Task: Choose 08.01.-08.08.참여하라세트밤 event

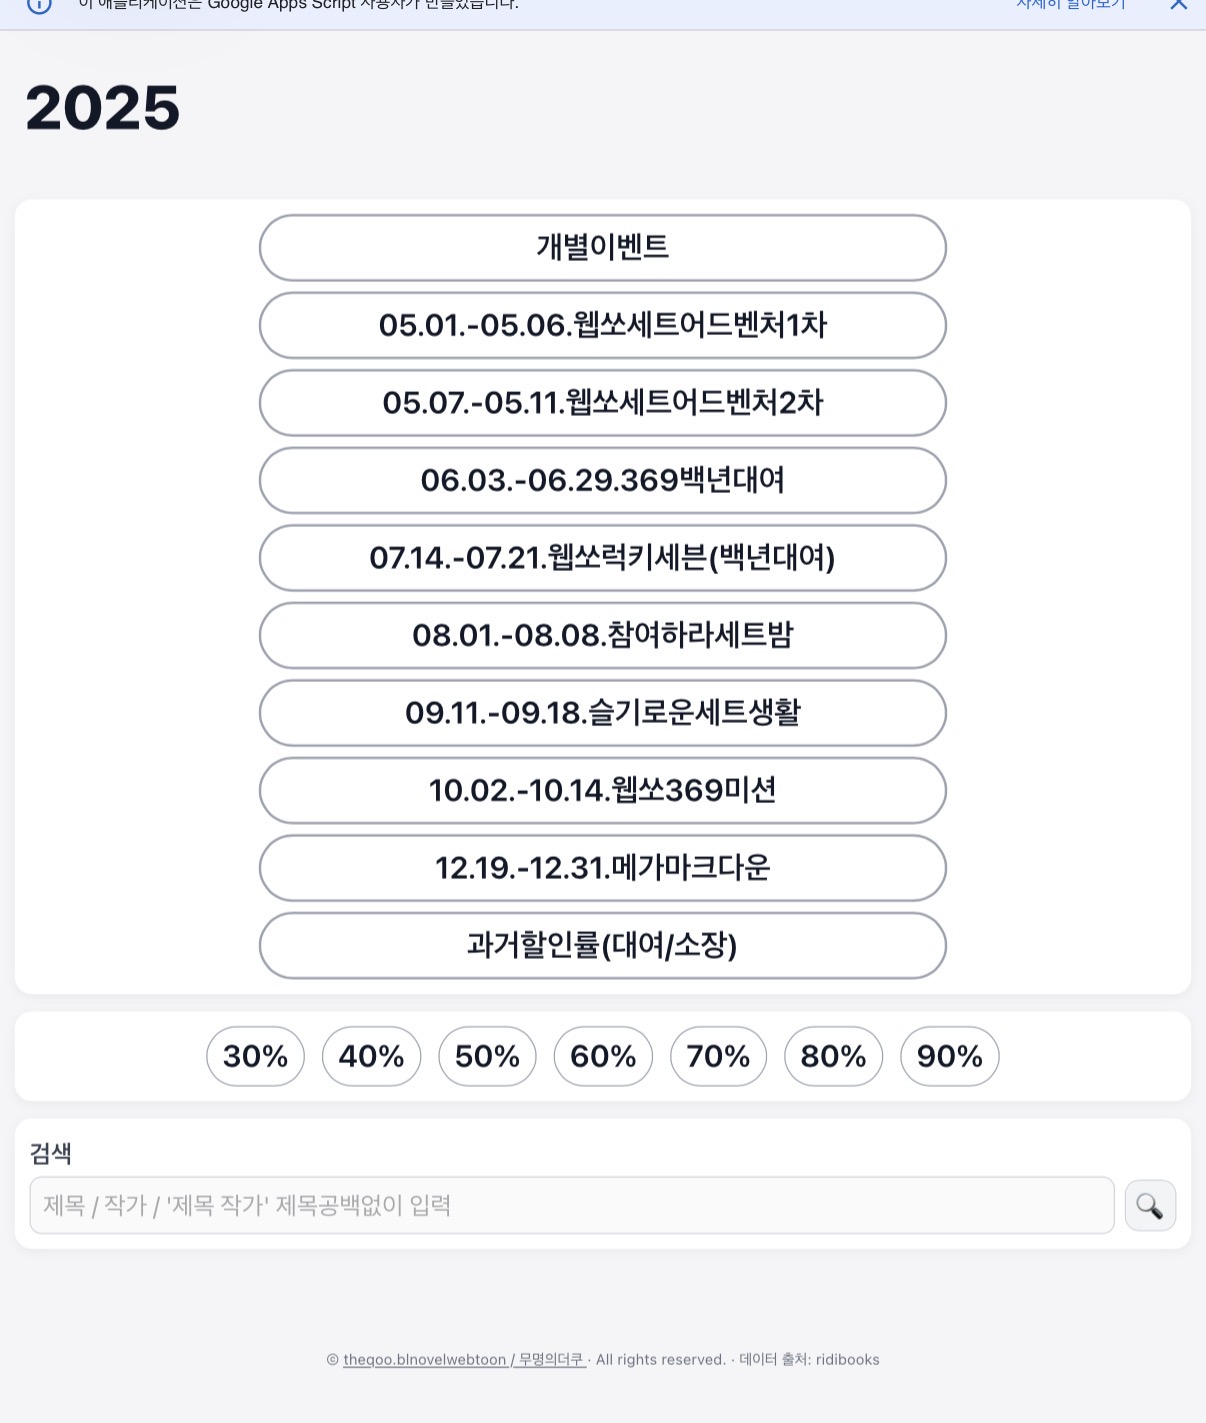Action: pos(603,635)
